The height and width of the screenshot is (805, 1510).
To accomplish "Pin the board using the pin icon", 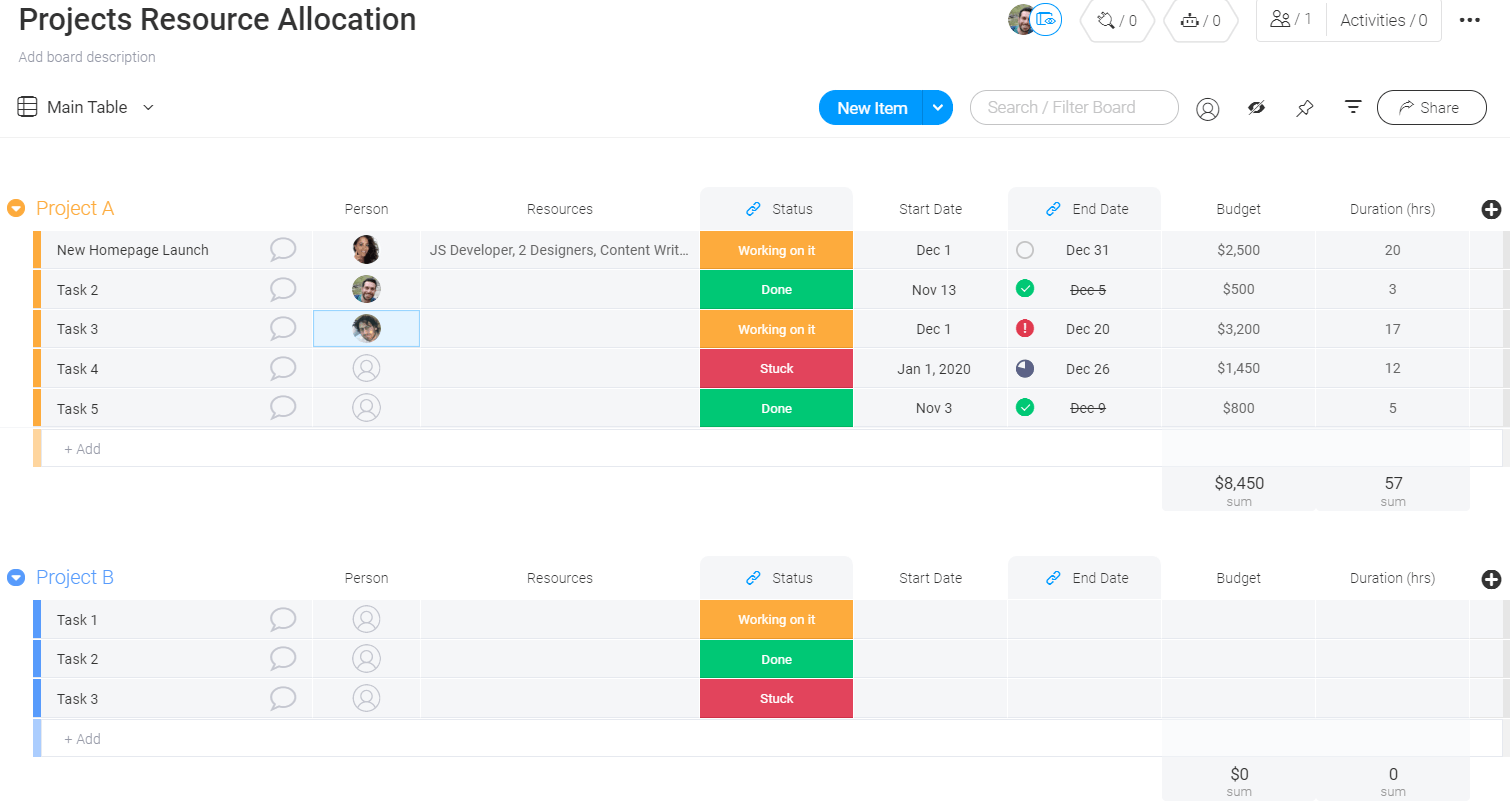I will 1304,107.
